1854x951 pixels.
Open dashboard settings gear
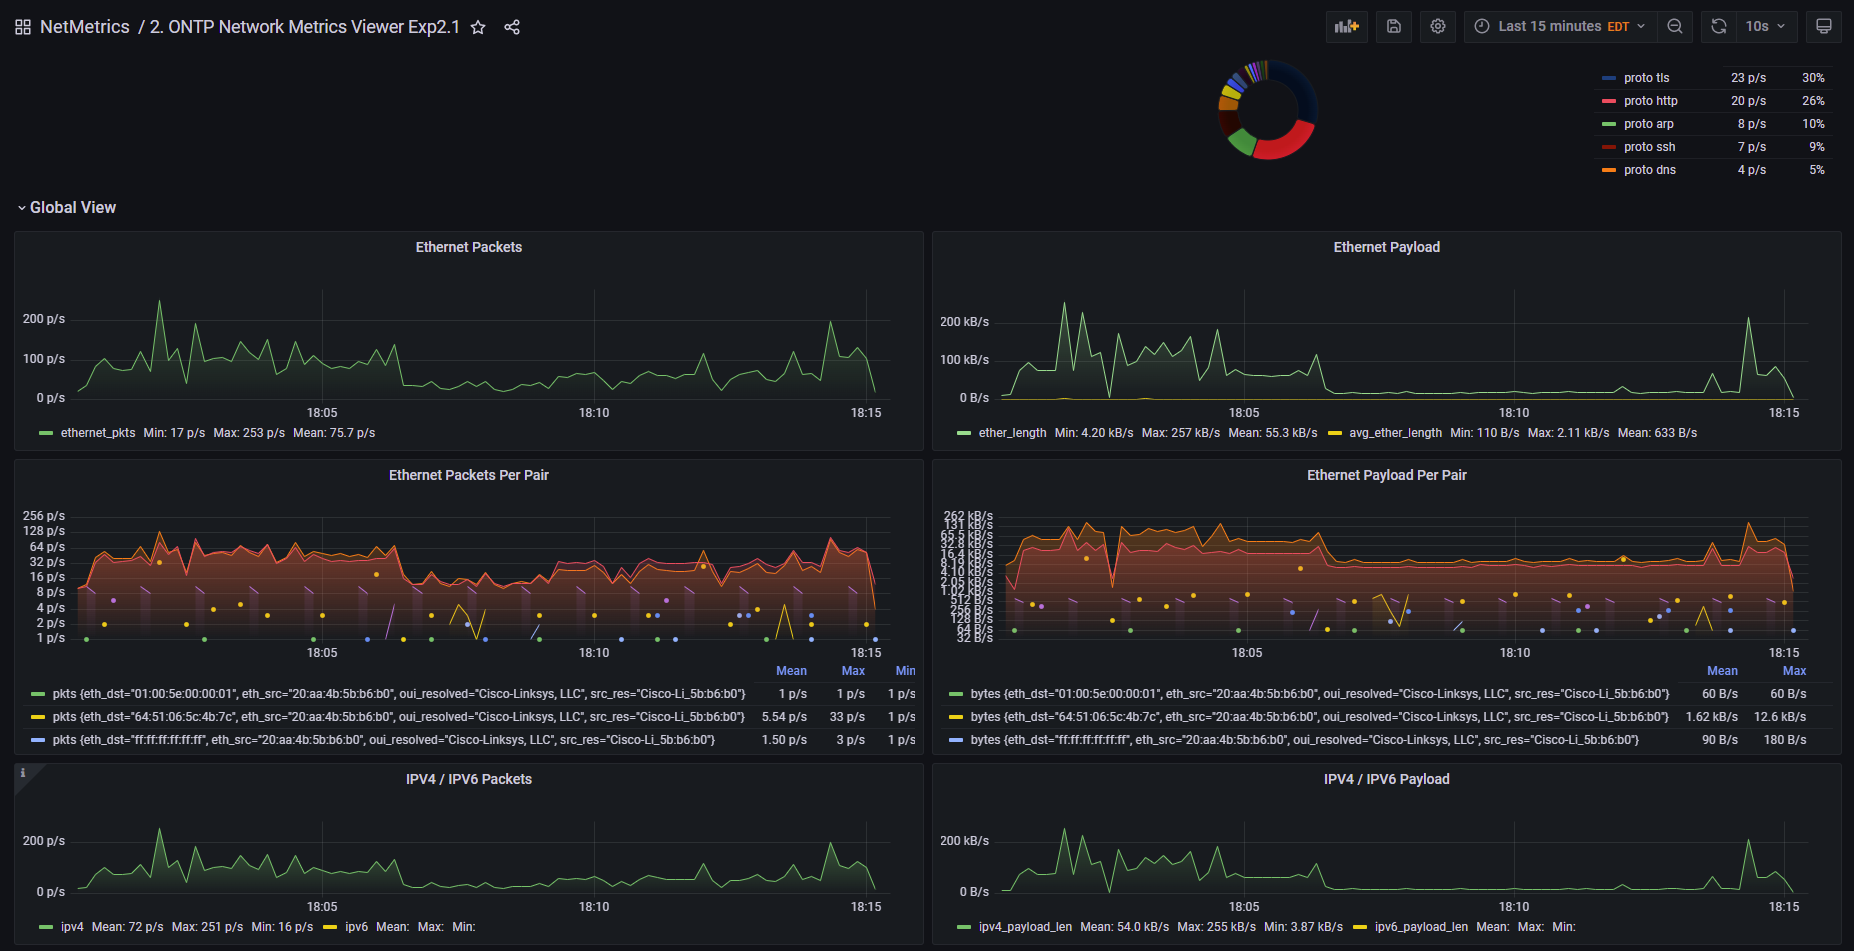click(x=1438, y=27)
